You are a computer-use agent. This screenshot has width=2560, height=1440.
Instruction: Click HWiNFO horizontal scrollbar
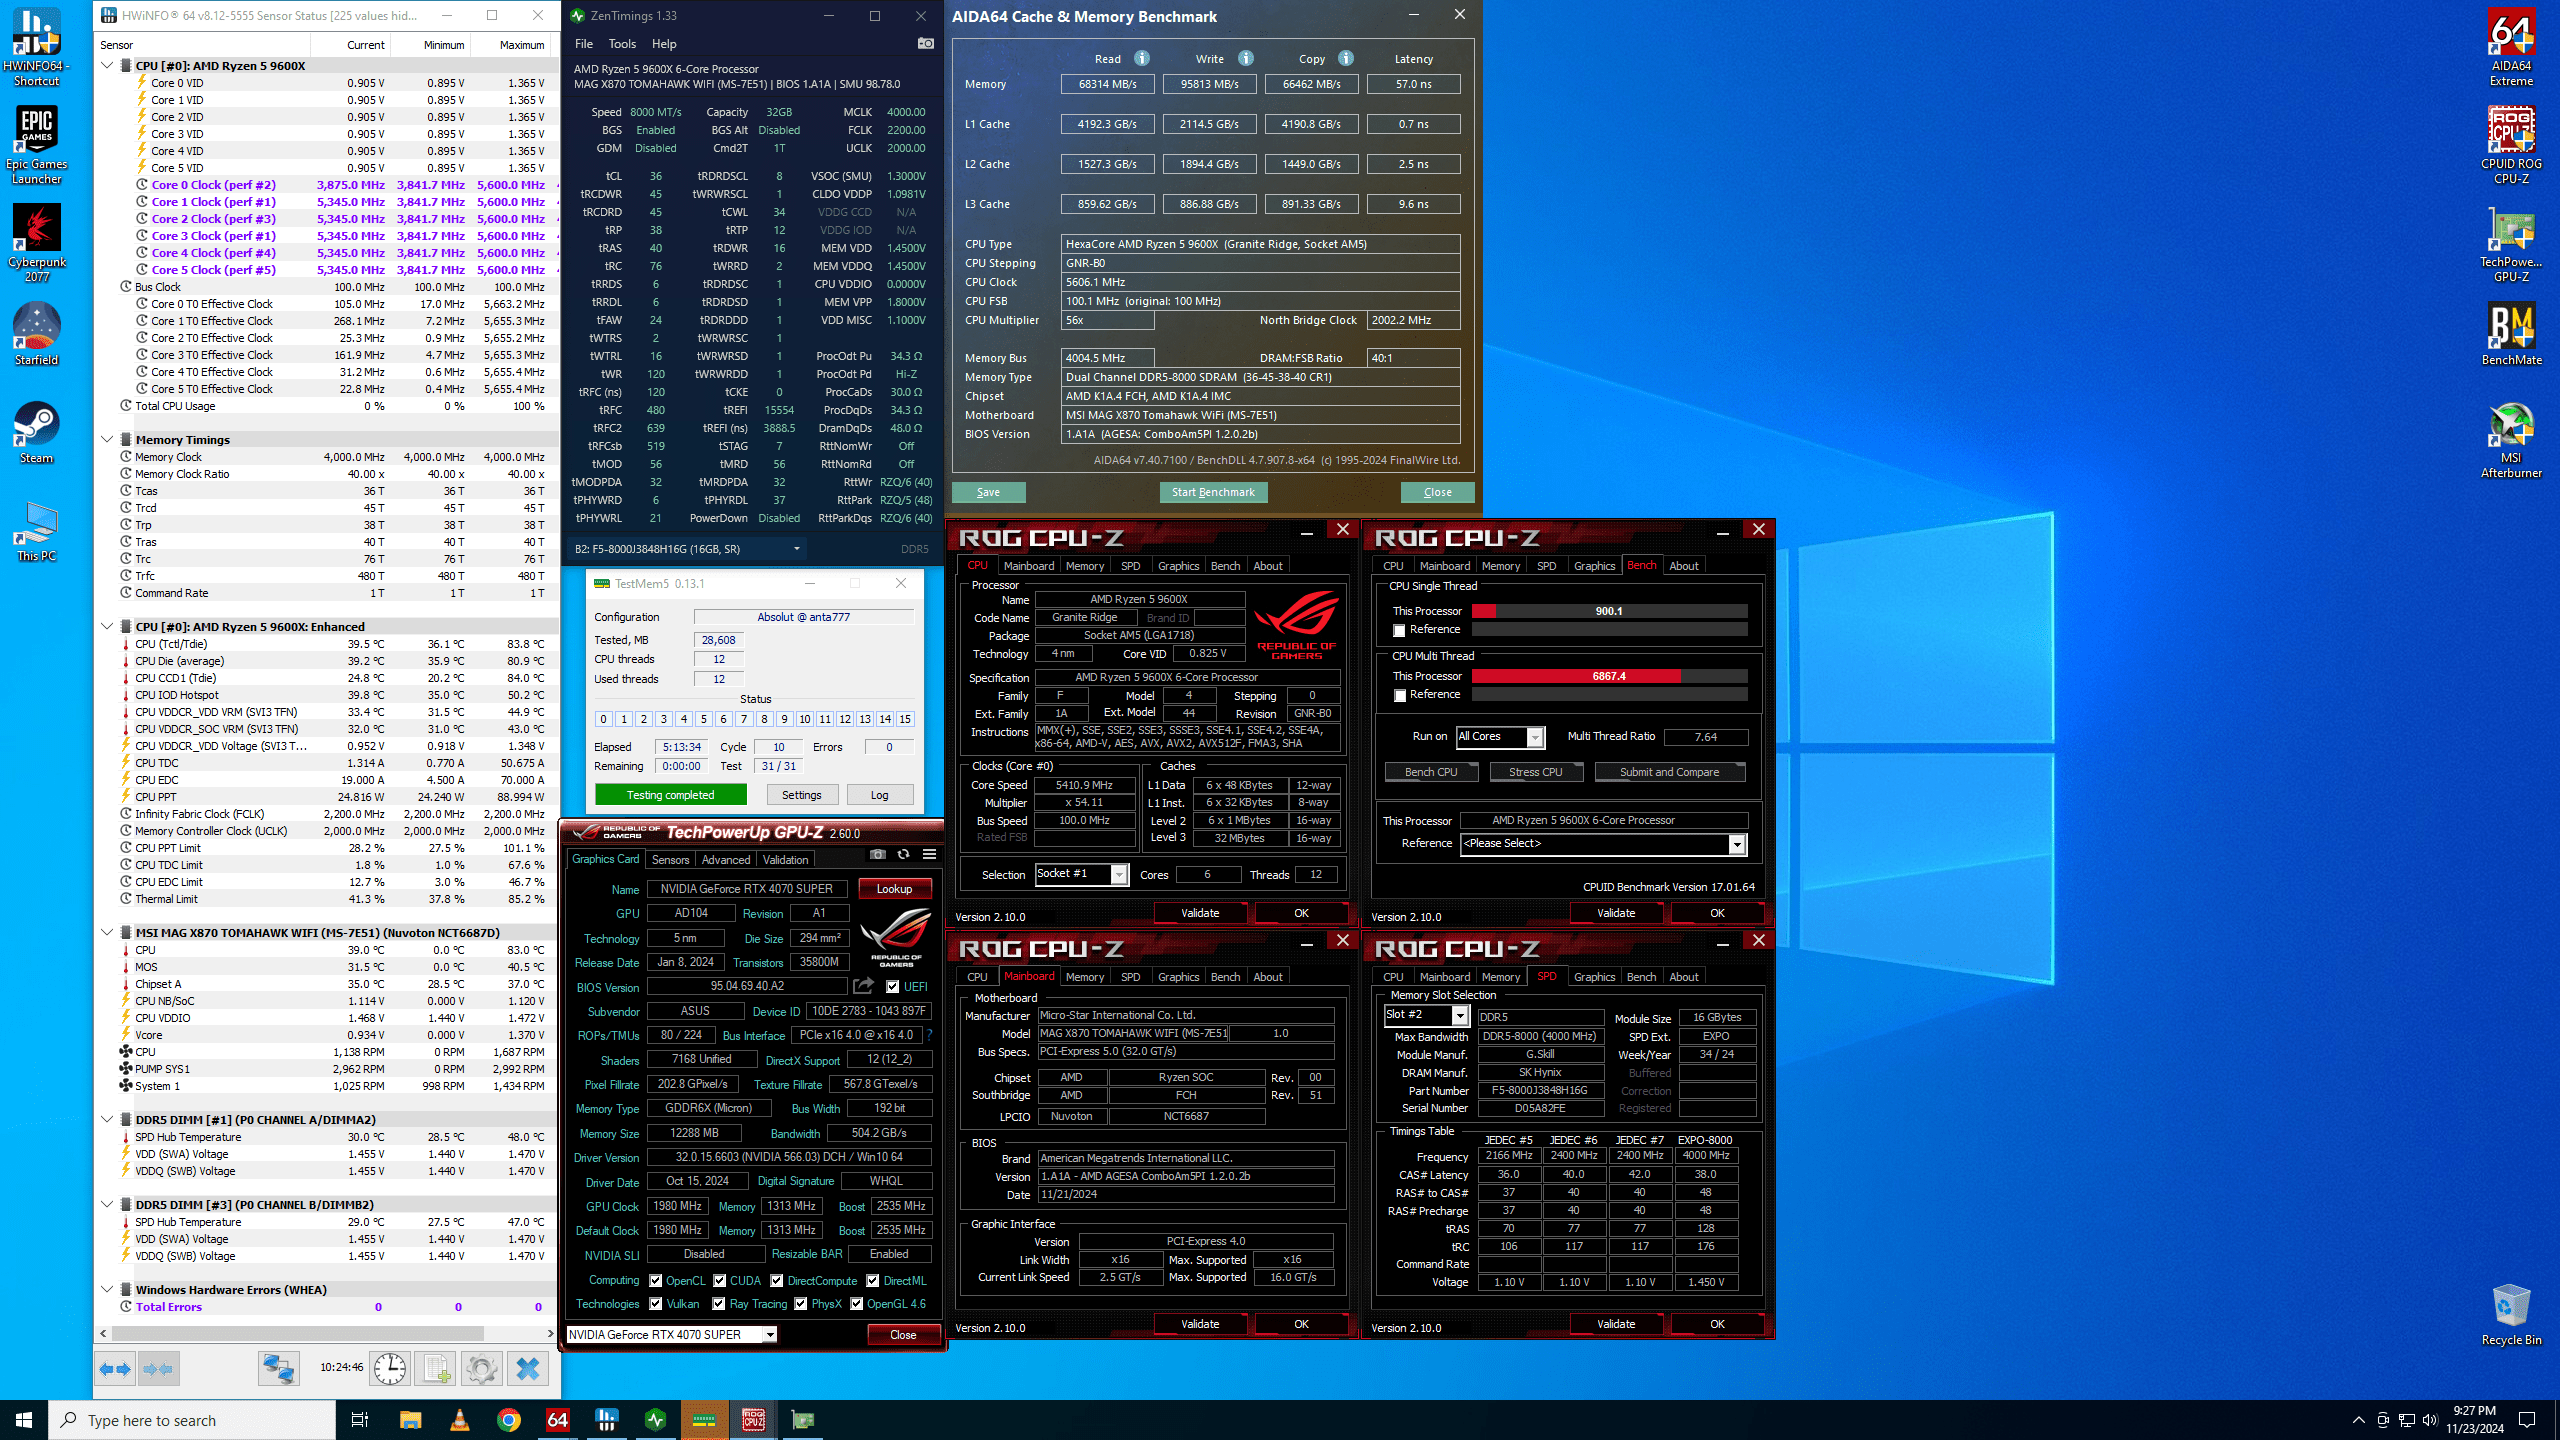coord(298,1334)
